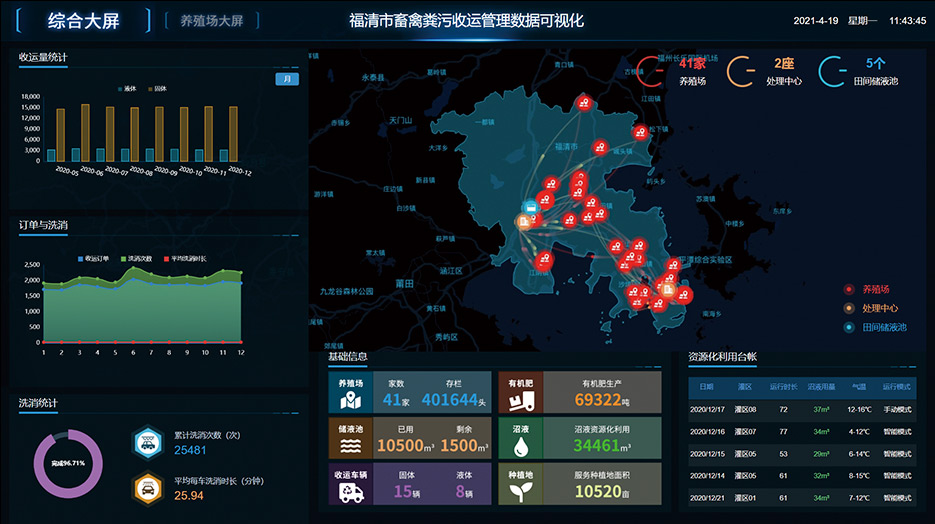This screenshot has height=524, width=935.
Task: Switch to the 综合大屏 tab
Action: coord(83,21)
